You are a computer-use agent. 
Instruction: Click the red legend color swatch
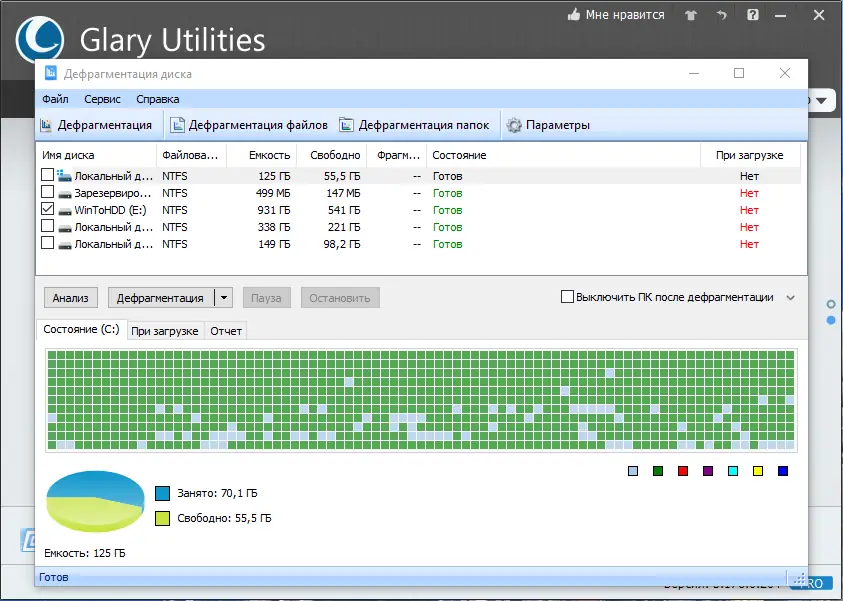(684, 471)
